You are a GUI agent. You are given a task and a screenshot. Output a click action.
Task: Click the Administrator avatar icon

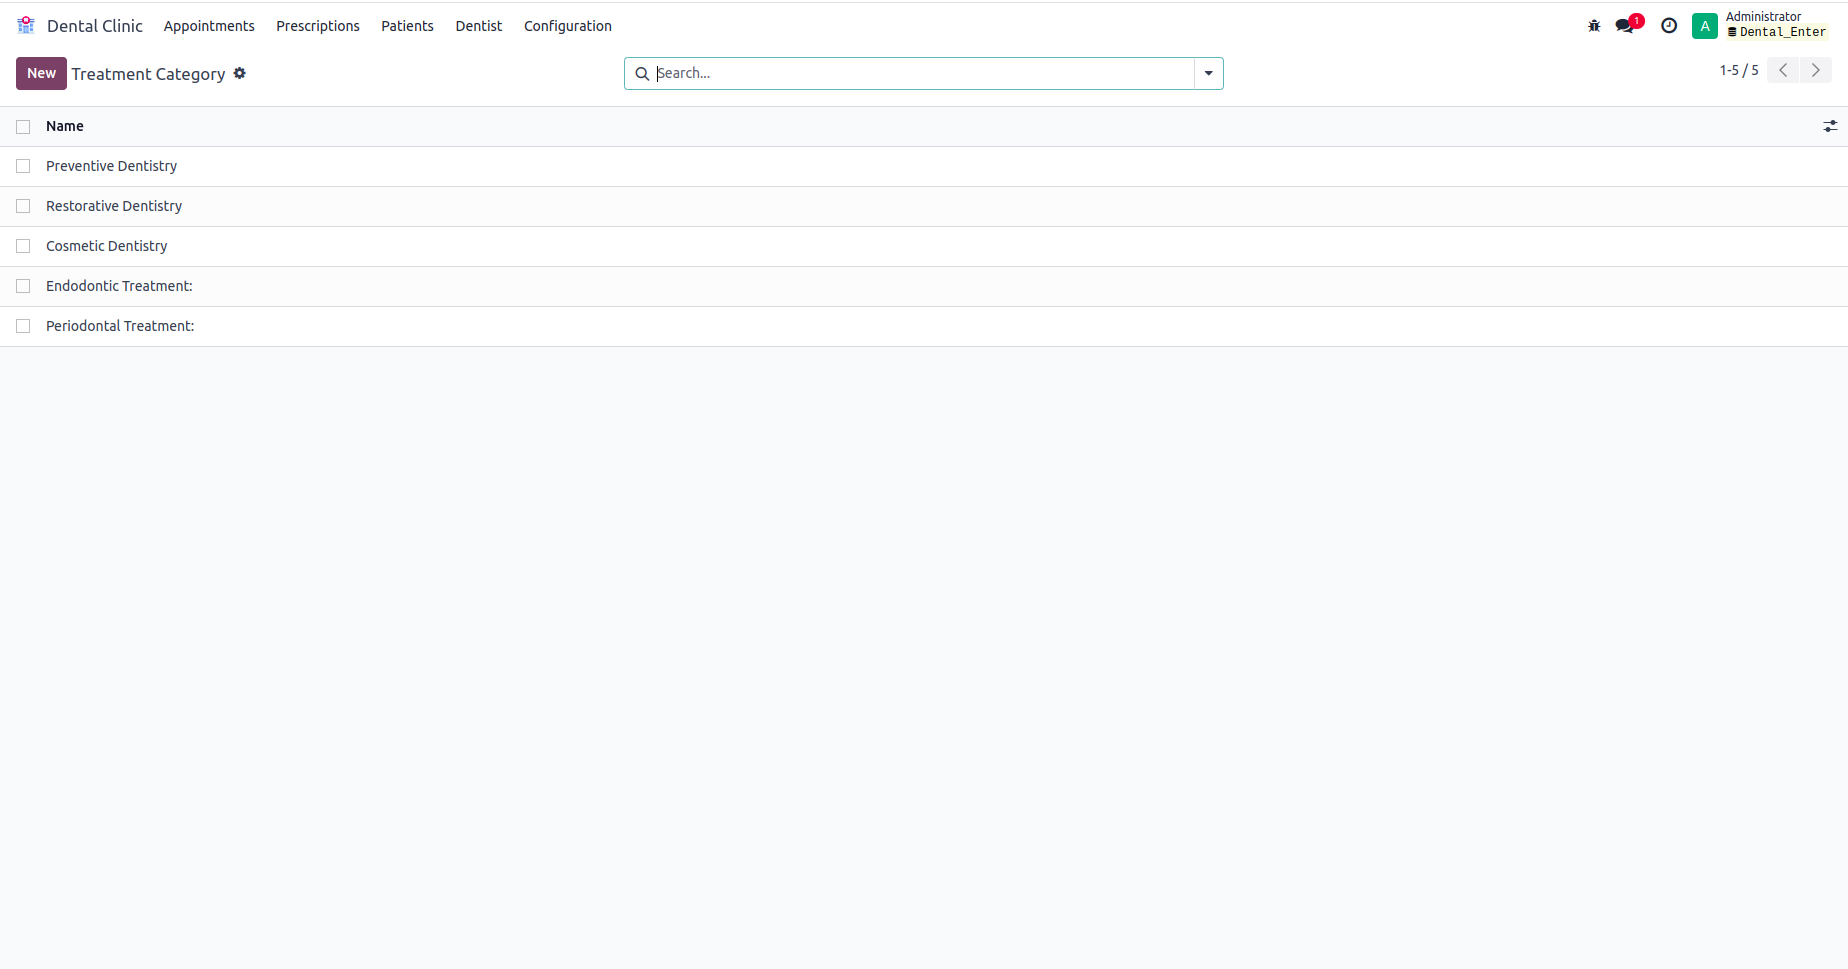tap(1705, 26)
